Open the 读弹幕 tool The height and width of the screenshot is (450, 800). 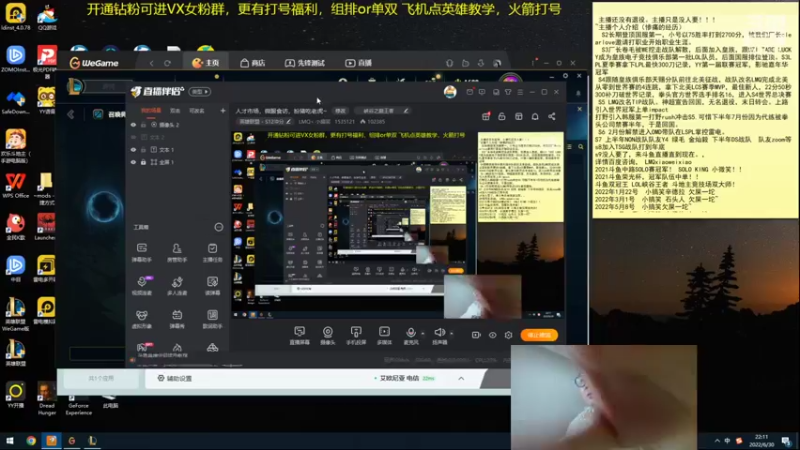pyautogui.click(x=212, y=286)
